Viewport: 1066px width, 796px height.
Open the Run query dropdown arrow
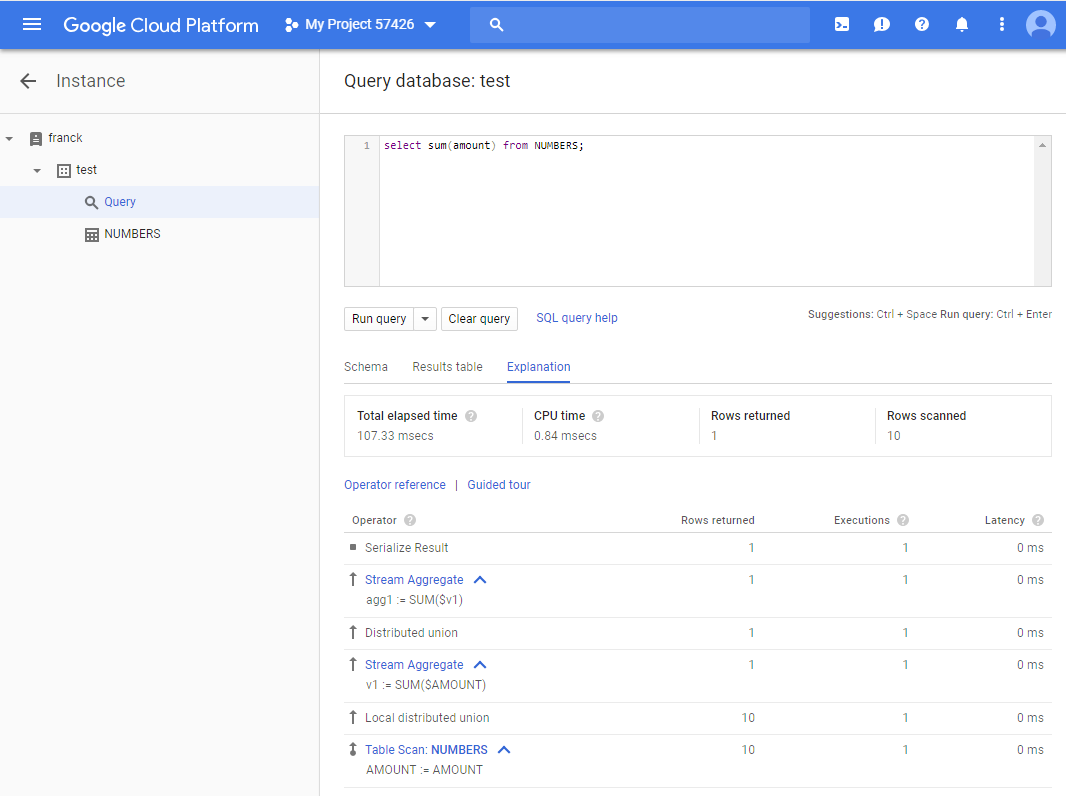point(425,319)
